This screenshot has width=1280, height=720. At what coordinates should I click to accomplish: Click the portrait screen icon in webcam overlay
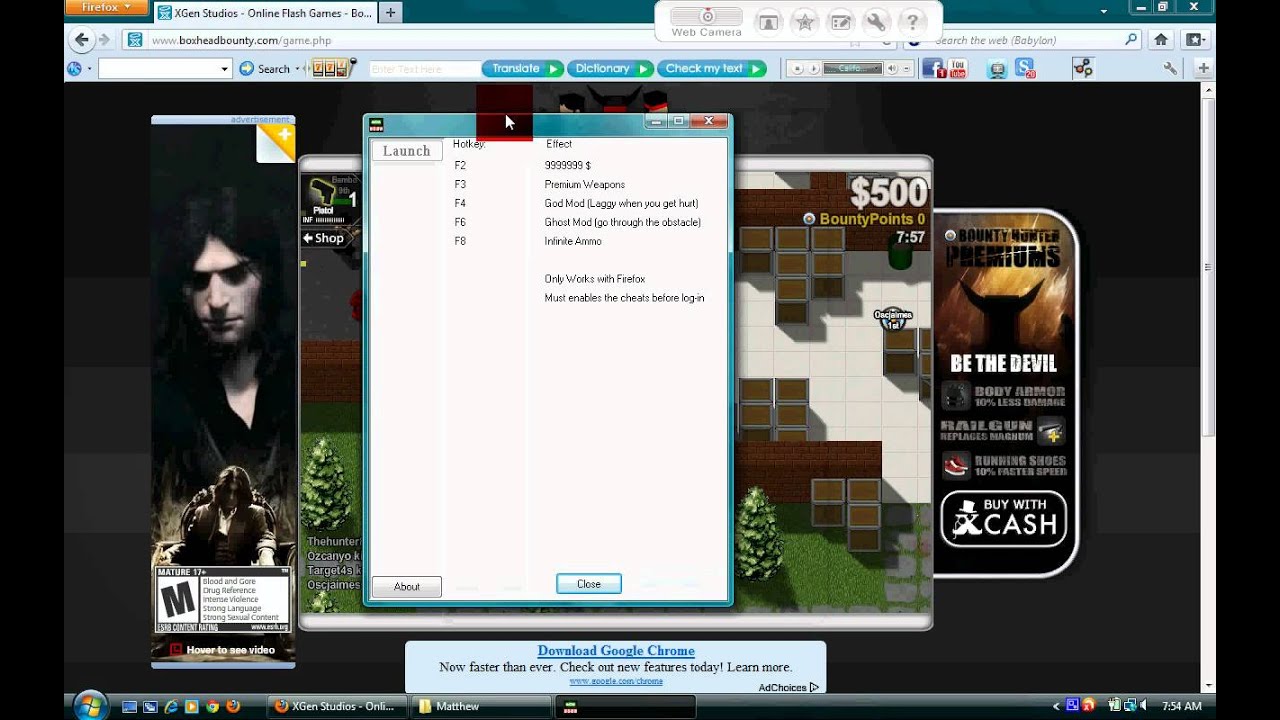[767, 22]
